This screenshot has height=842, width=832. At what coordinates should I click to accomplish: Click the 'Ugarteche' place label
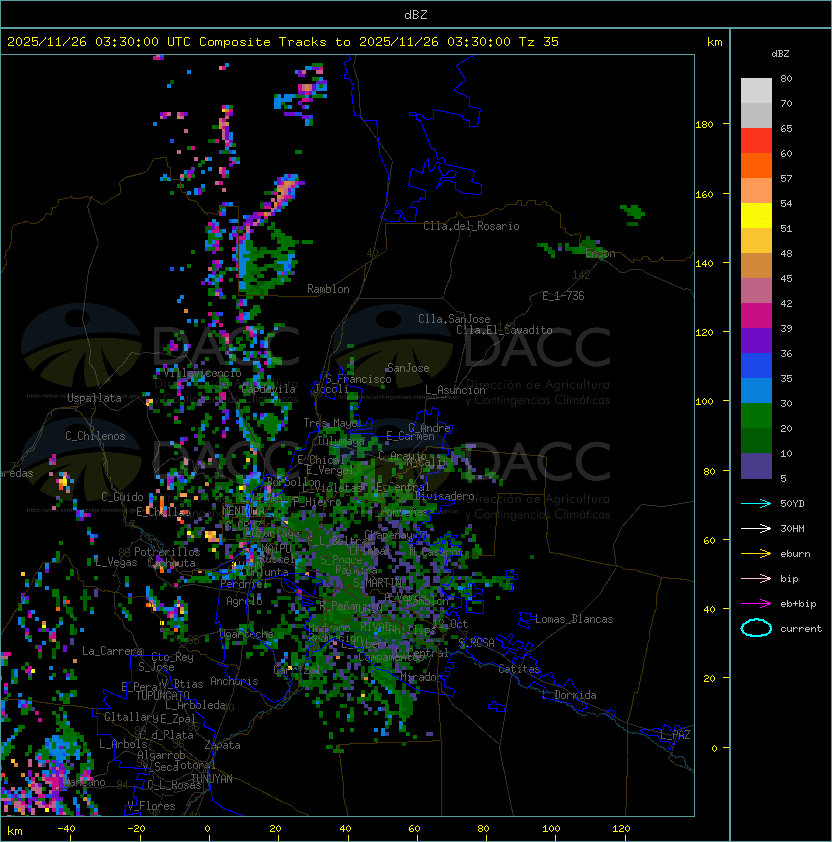tap(247, 634)
